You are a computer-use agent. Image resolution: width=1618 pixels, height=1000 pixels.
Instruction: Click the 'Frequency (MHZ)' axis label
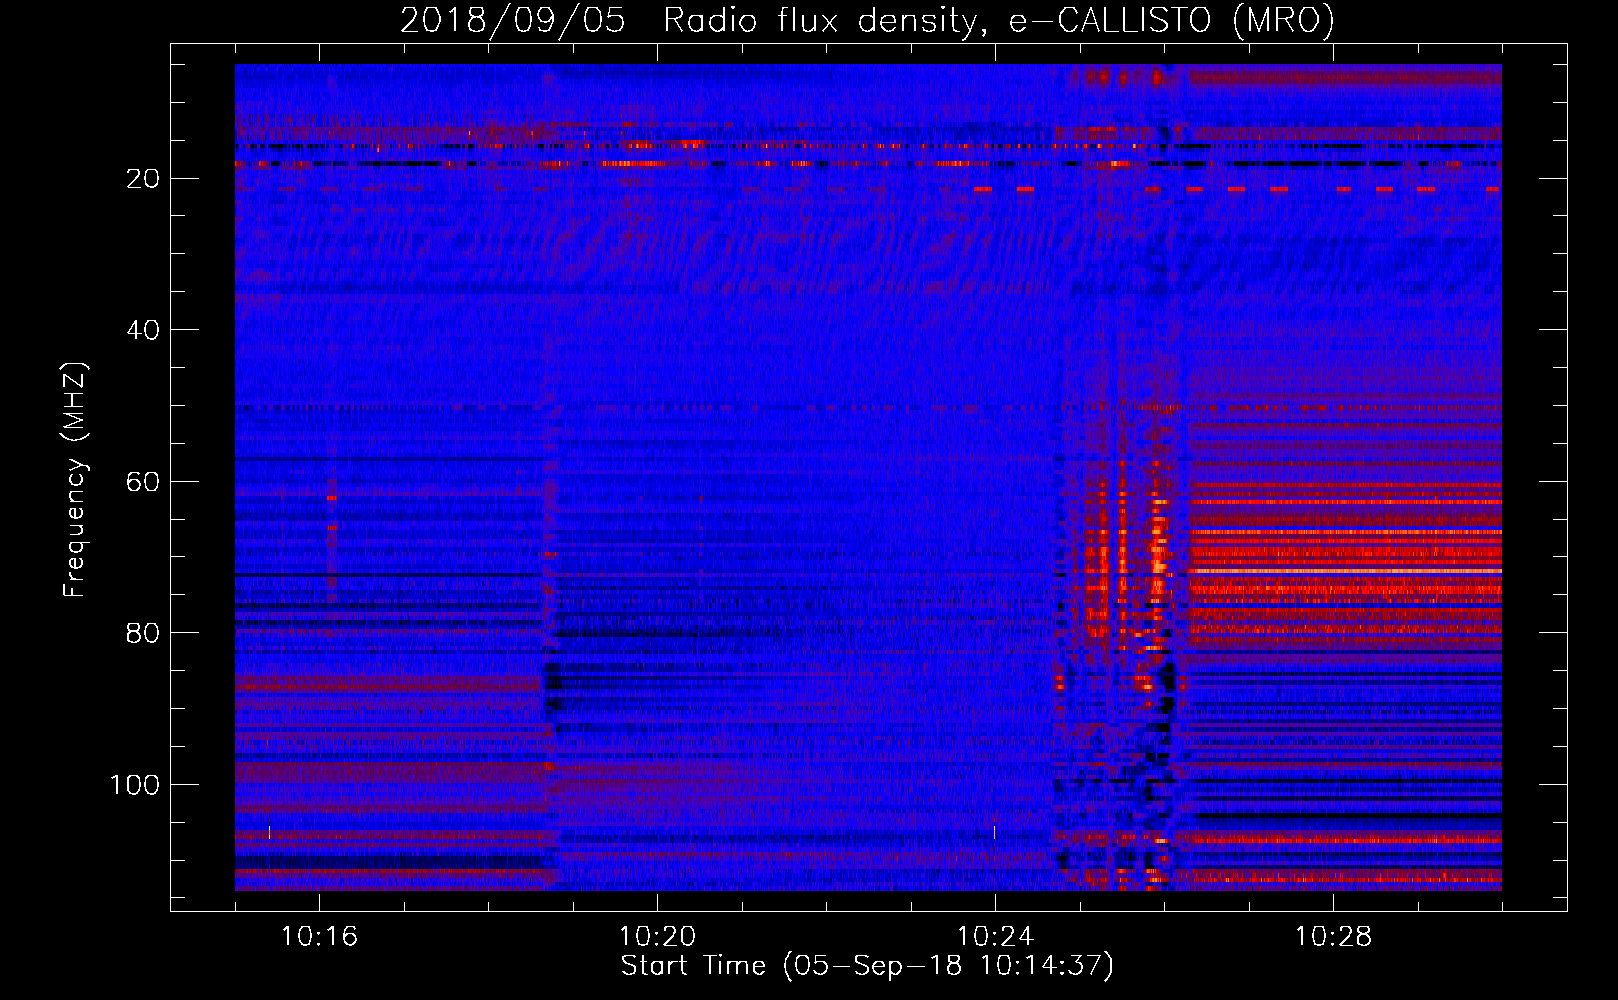(76, 480)
